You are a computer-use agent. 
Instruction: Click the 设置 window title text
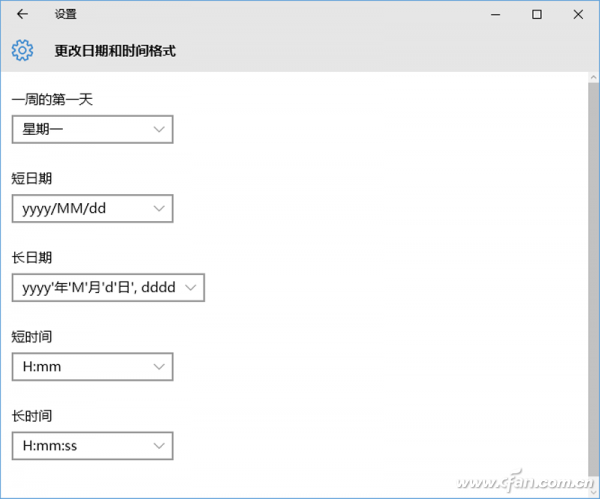pyautogui.click(x=65, y=14)
